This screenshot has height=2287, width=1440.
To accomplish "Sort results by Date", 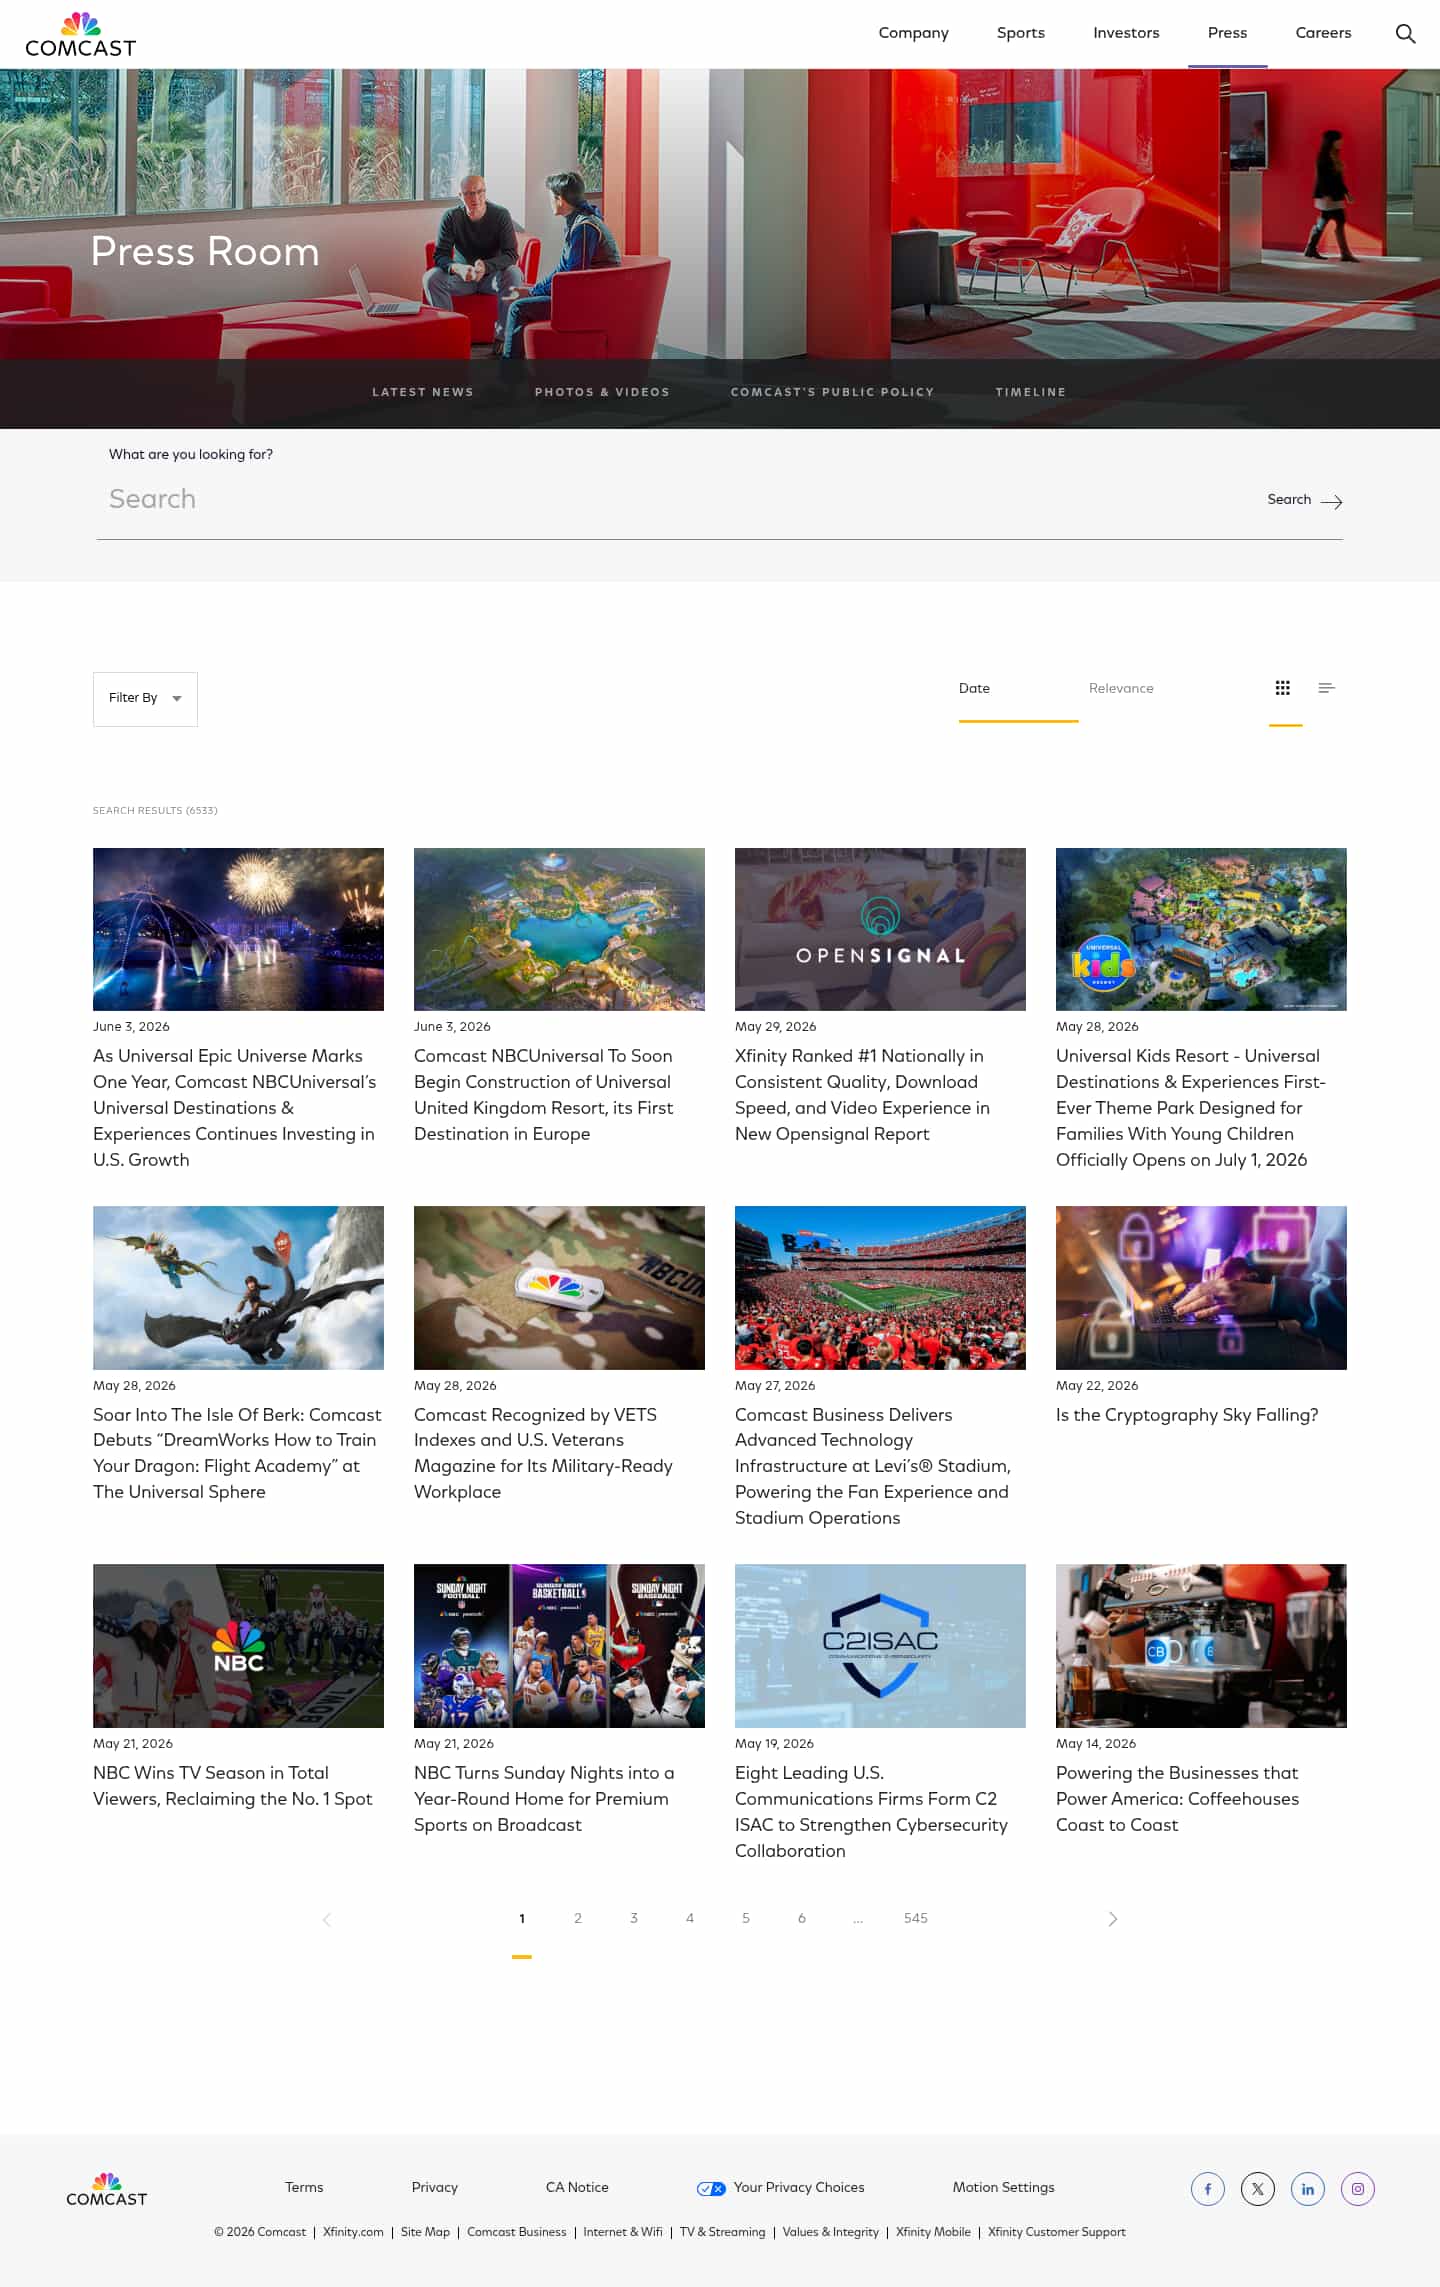I will pos(974,688).
